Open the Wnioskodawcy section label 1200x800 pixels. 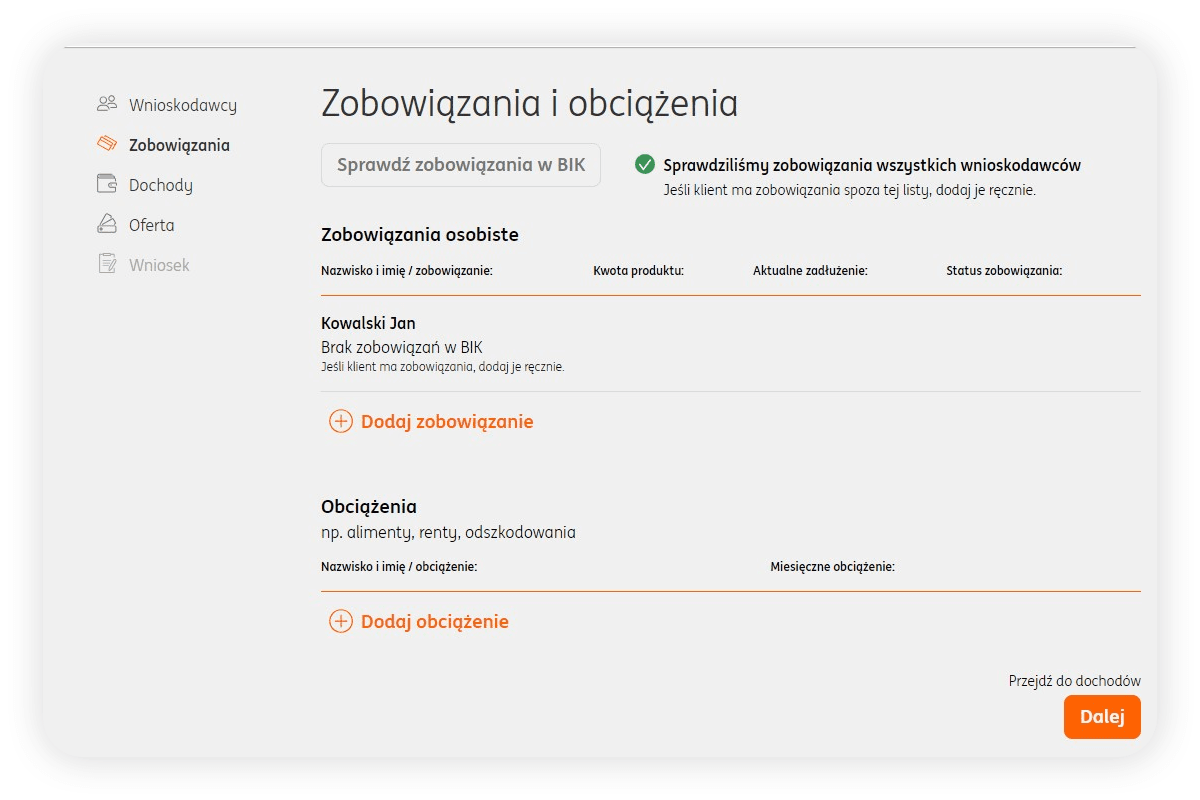point(183,105)
